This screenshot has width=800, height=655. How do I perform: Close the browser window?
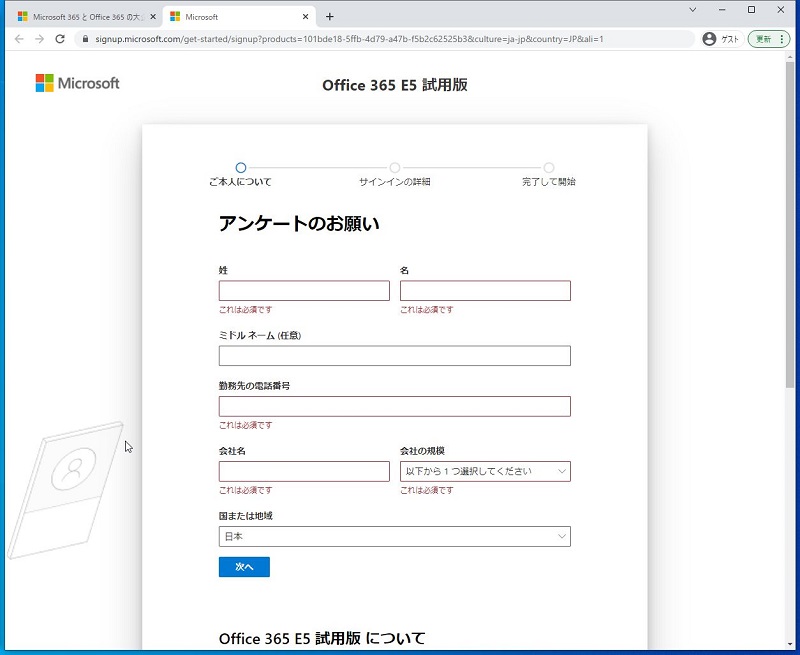[x=781, y=10]
